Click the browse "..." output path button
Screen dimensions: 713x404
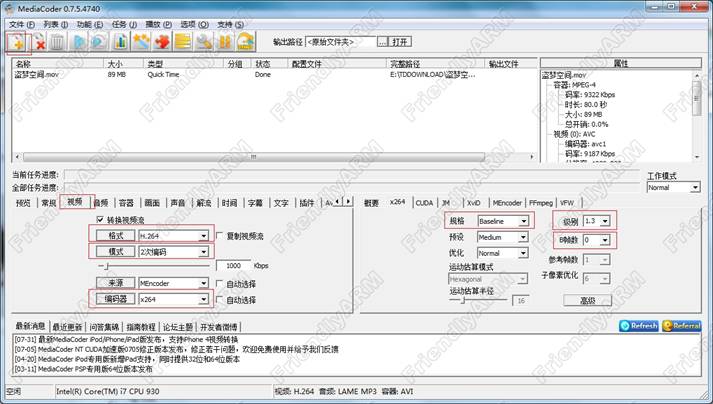pyautogui.click(x=382, y=42)
